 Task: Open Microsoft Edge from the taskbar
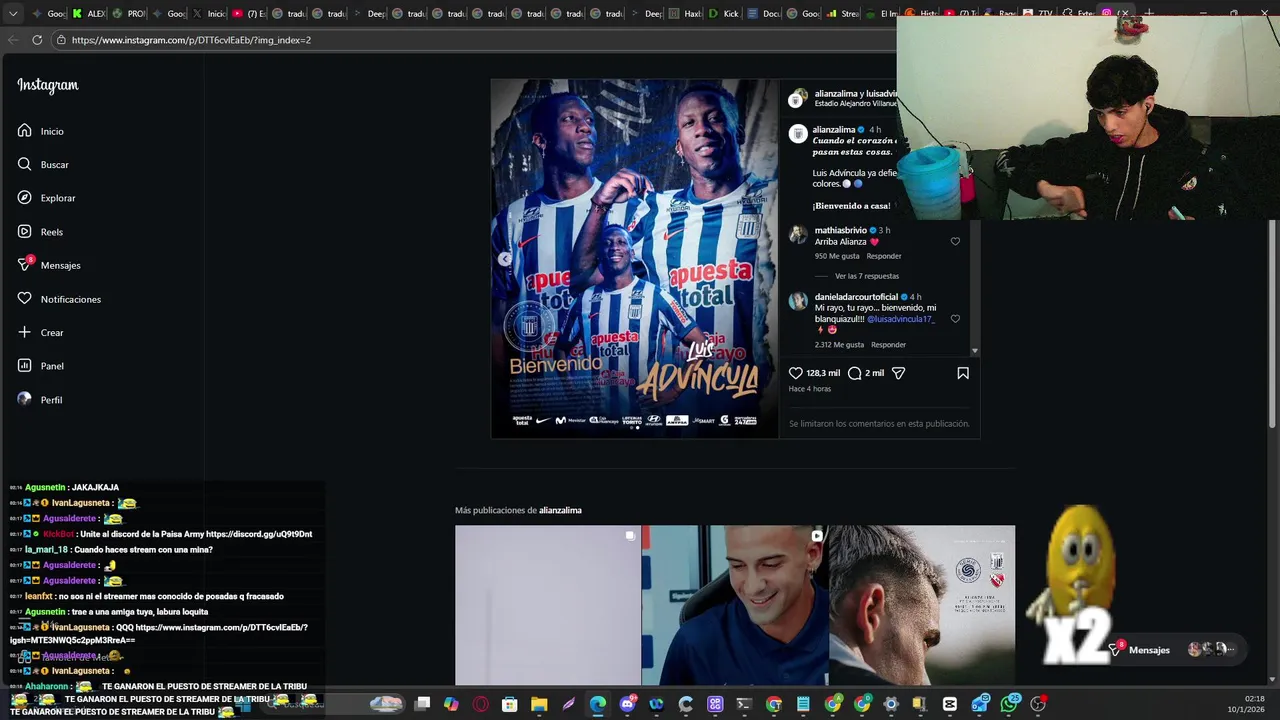pos(597,704)
